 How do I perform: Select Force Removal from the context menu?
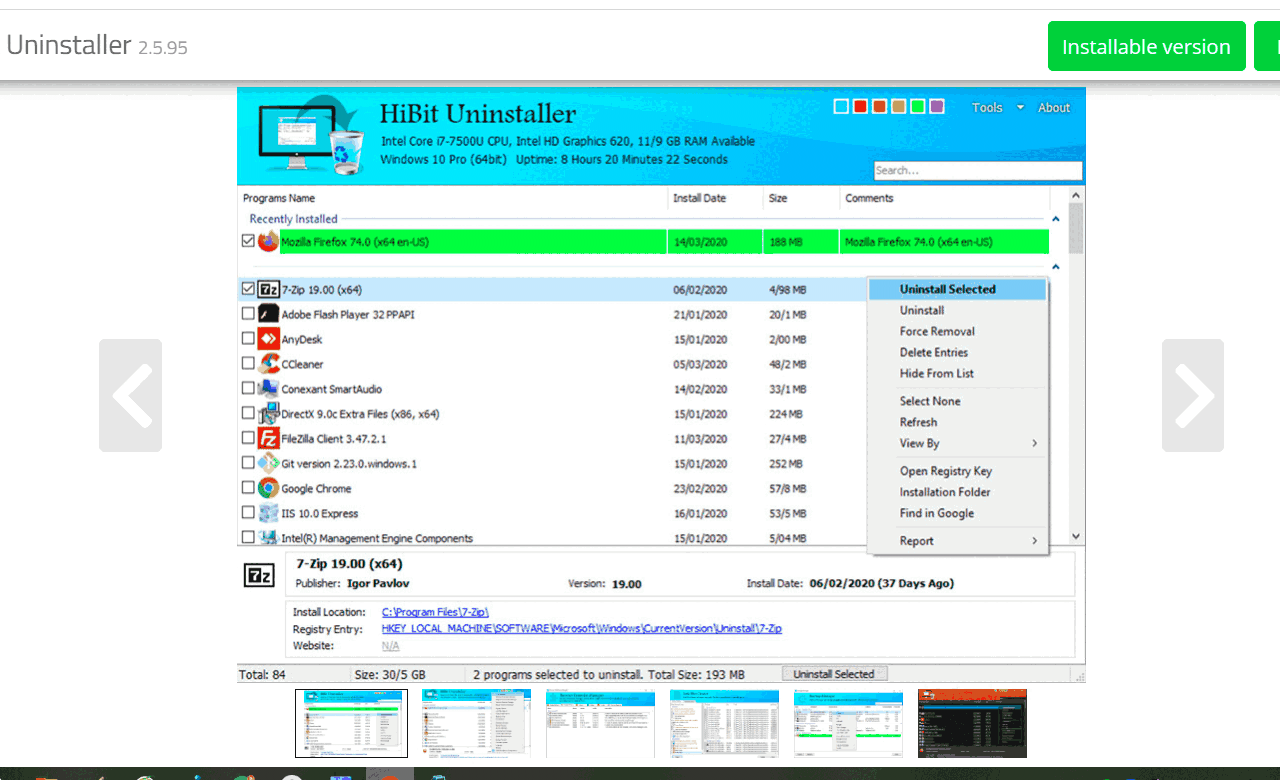coord(937,331)
